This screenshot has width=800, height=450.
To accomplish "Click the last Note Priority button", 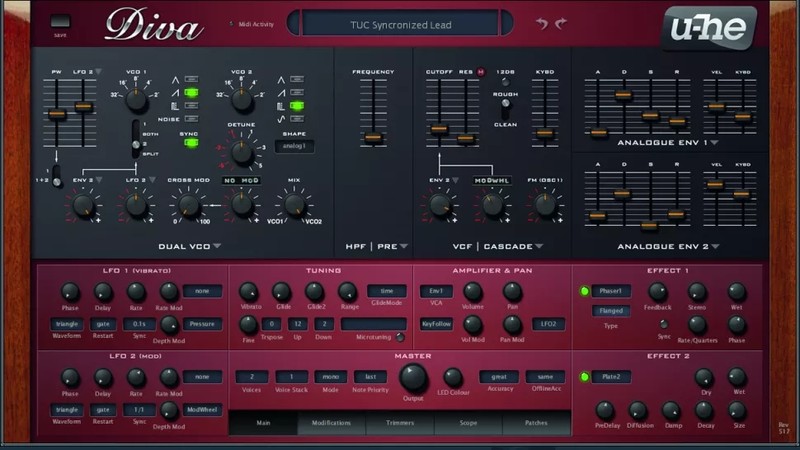I will coord(370,377).
